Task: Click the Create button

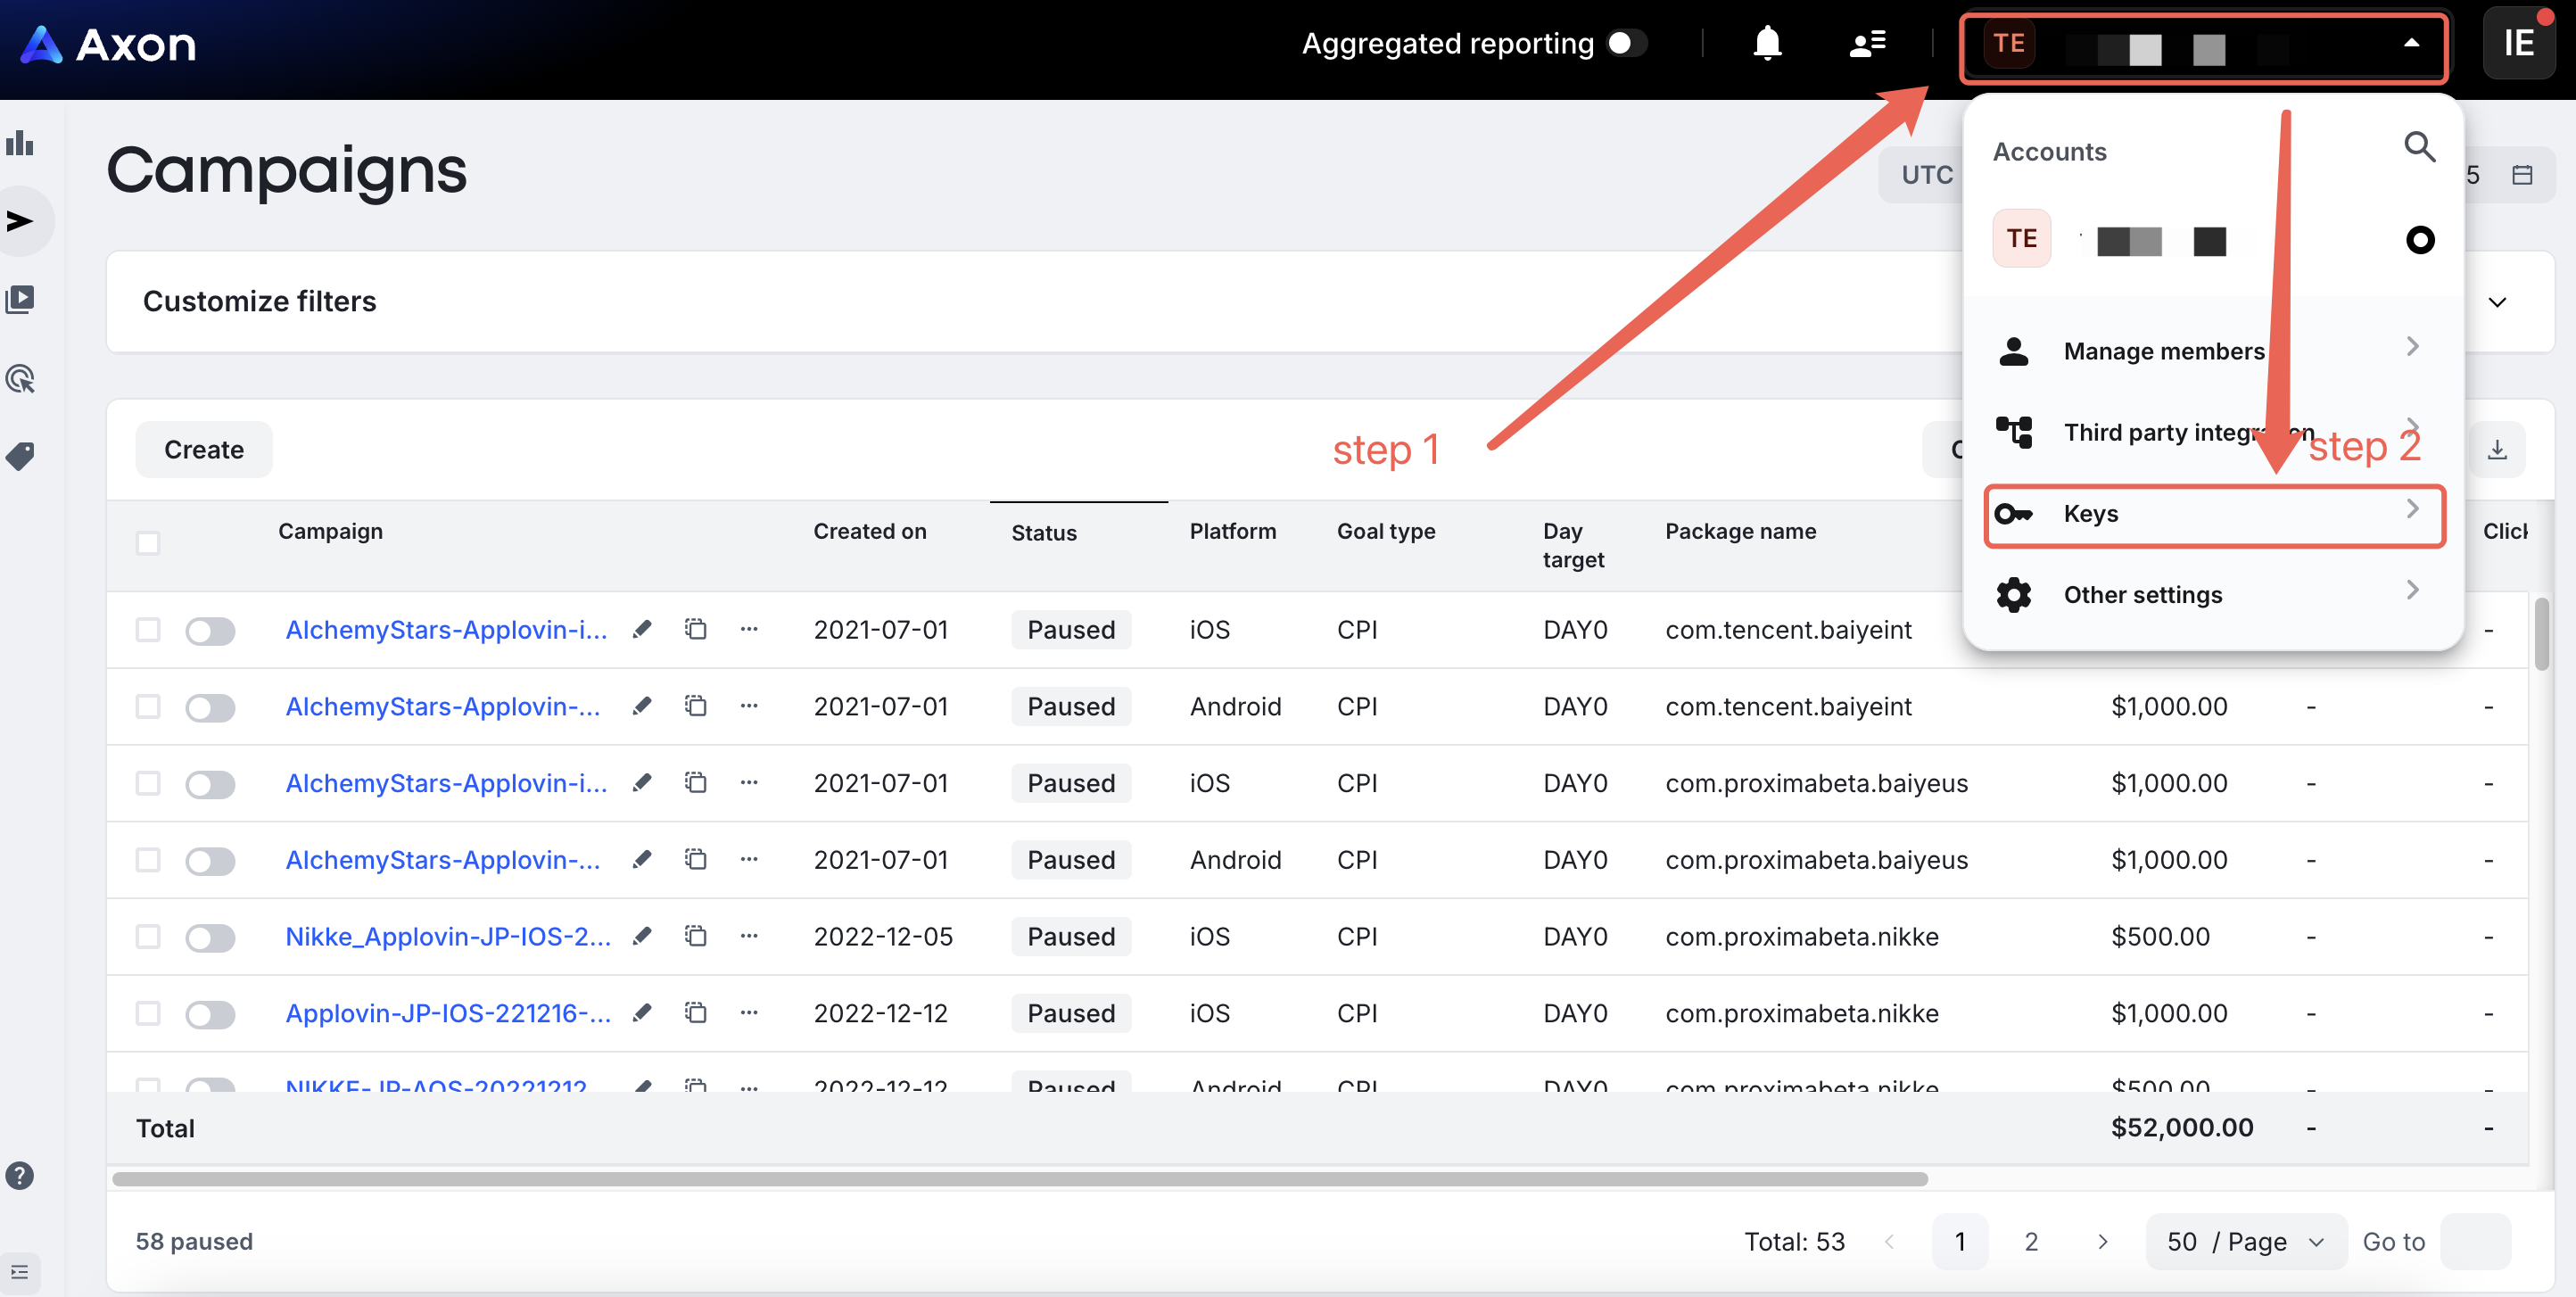Action: point(204,450)
